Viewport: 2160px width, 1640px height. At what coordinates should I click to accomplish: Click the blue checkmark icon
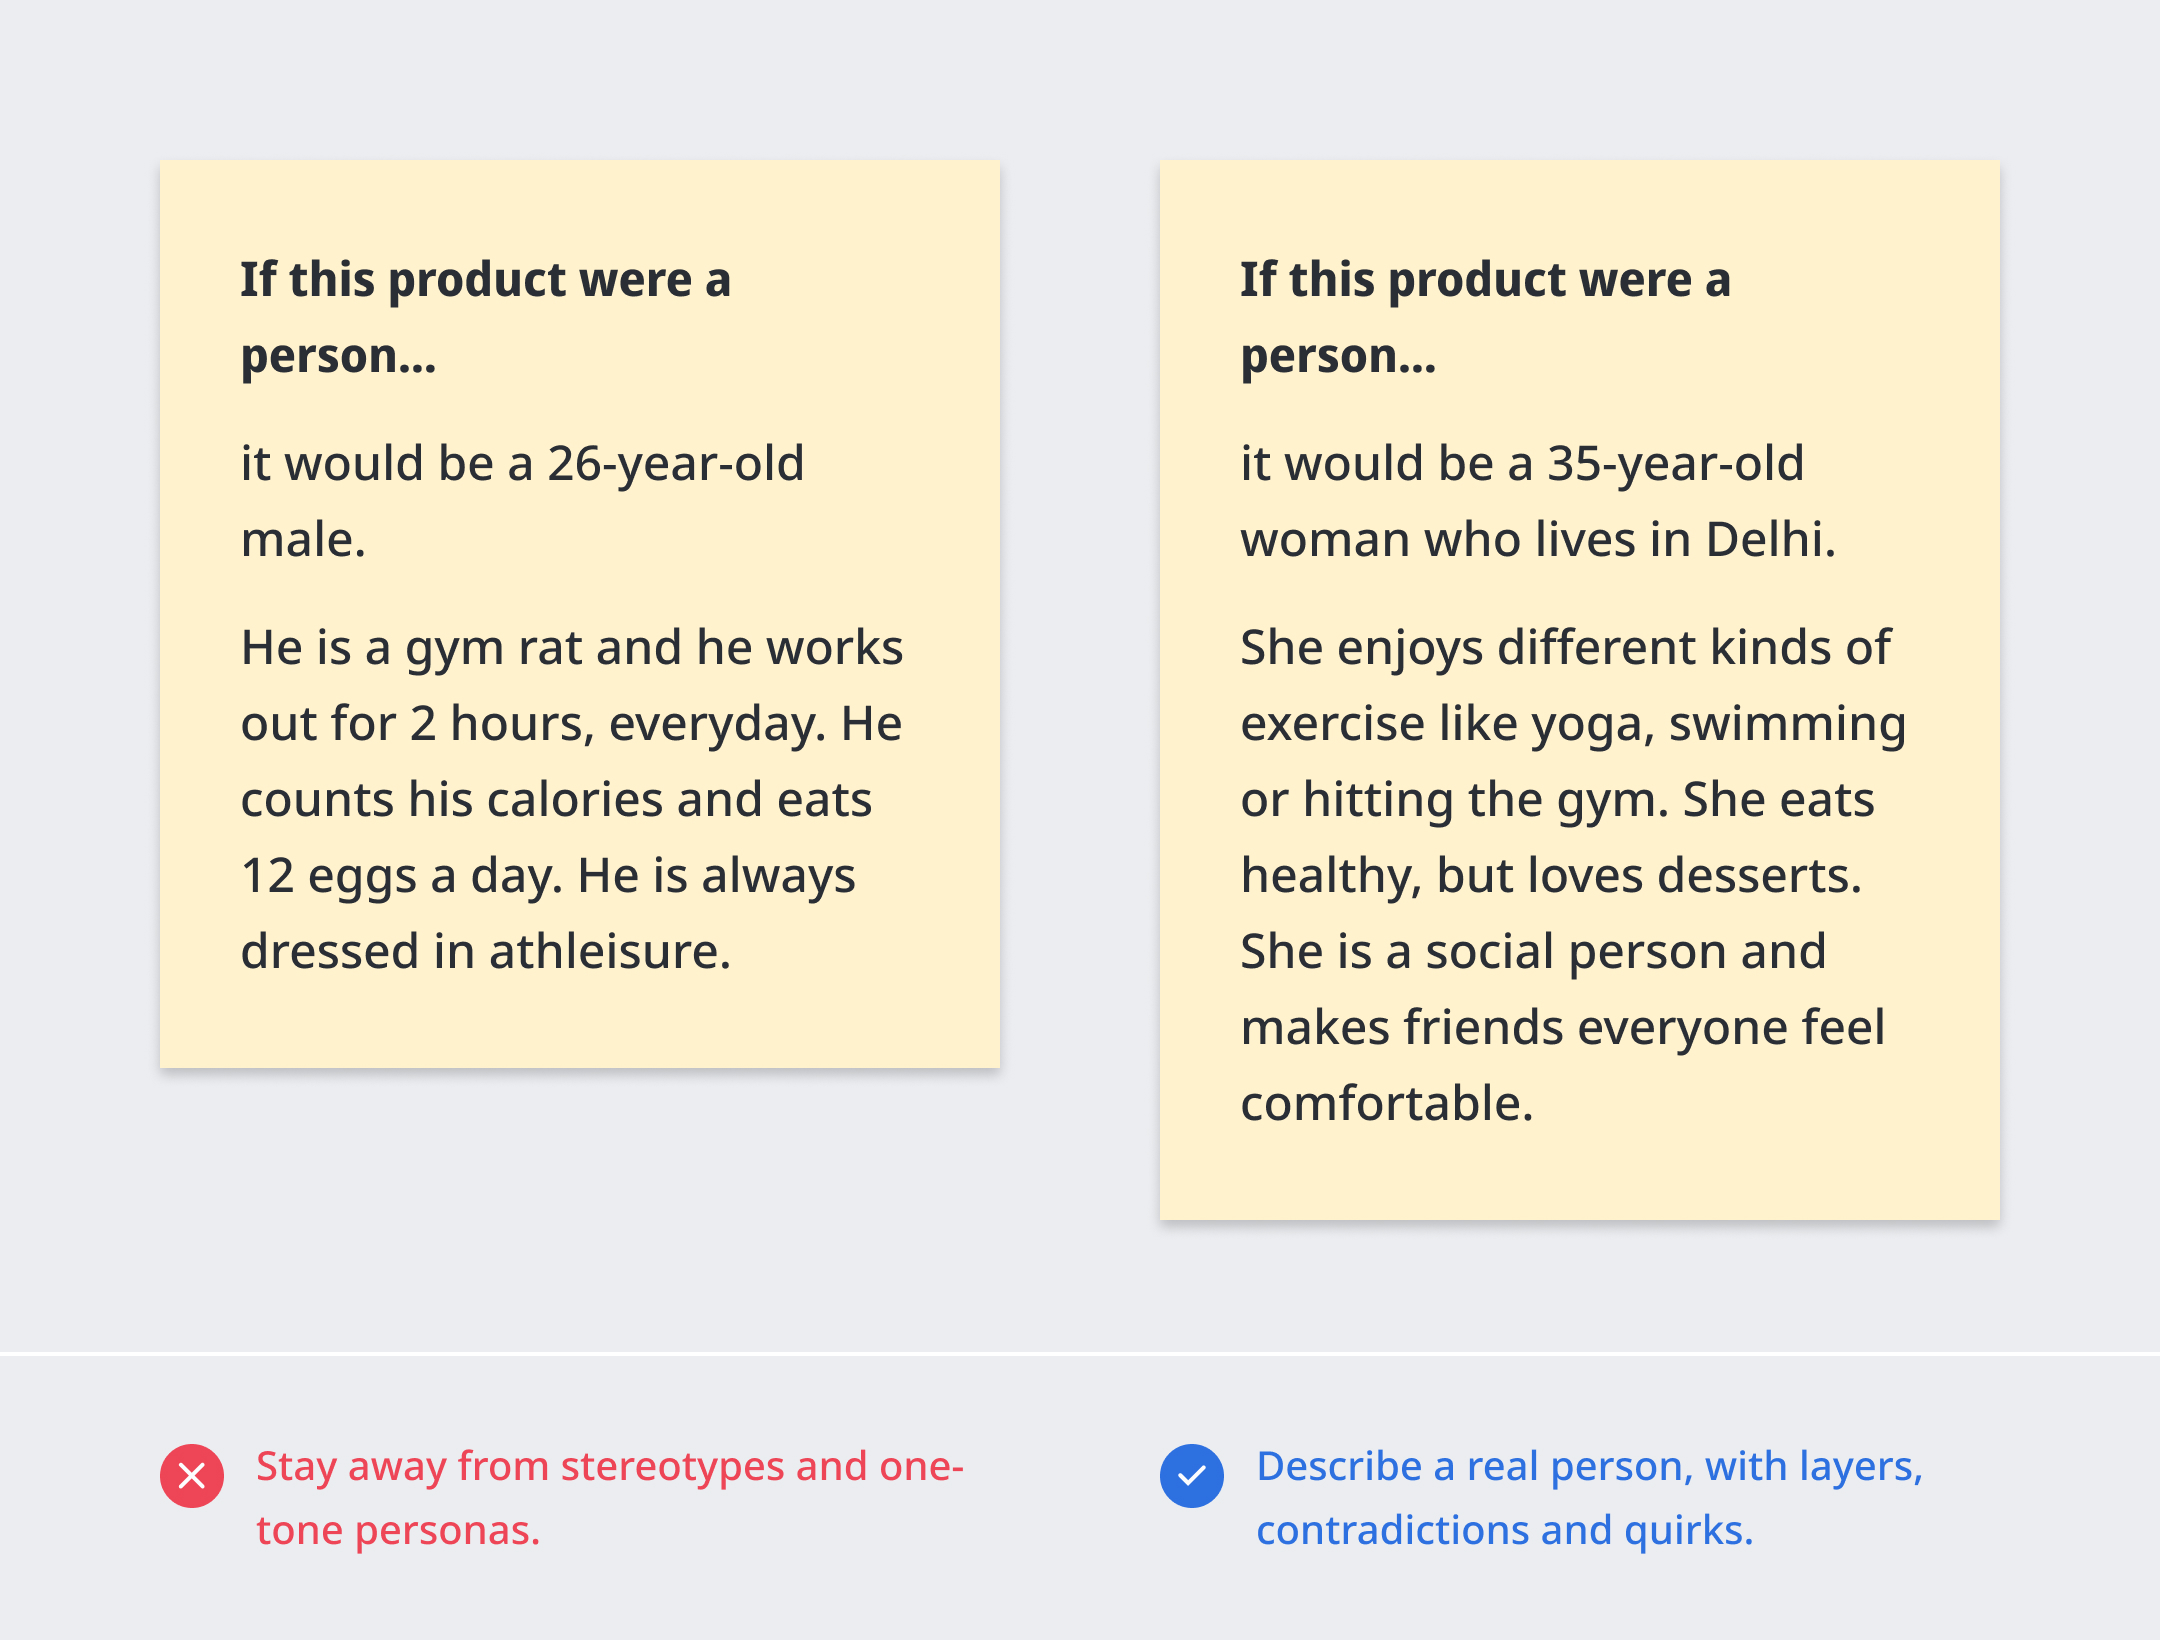pos(1192,1476)
